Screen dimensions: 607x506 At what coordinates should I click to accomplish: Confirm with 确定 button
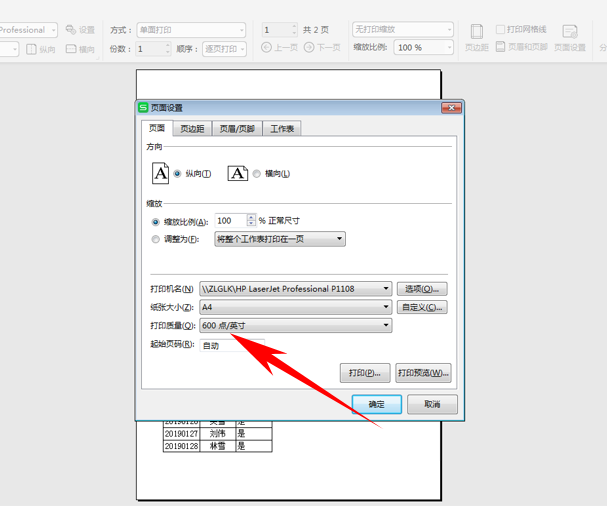[376, 404]
